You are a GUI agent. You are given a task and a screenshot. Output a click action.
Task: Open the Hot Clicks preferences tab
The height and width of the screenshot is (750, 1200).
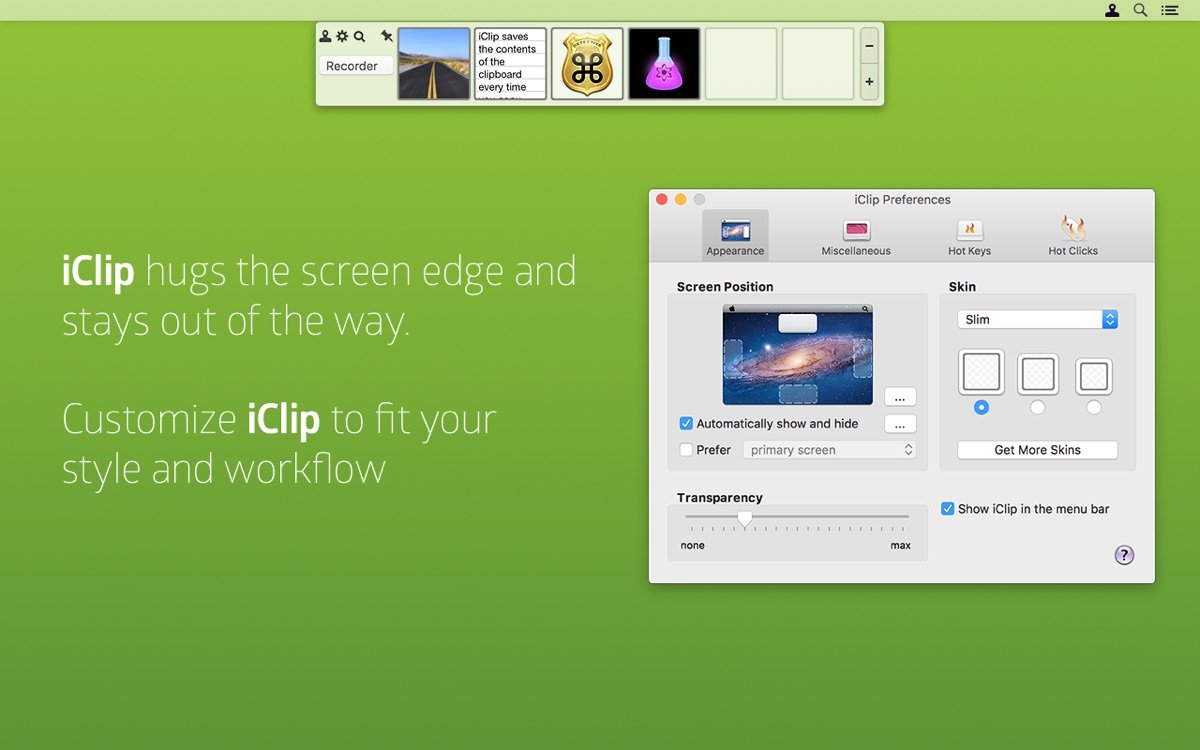pos(1072,236)
